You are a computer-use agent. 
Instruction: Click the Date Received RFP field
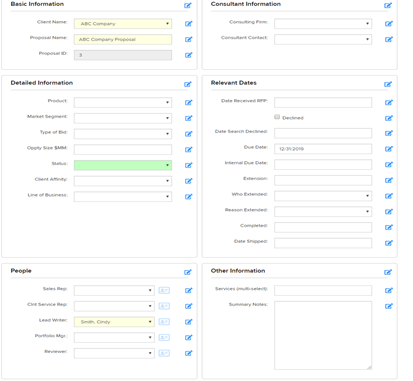point(323,102)
